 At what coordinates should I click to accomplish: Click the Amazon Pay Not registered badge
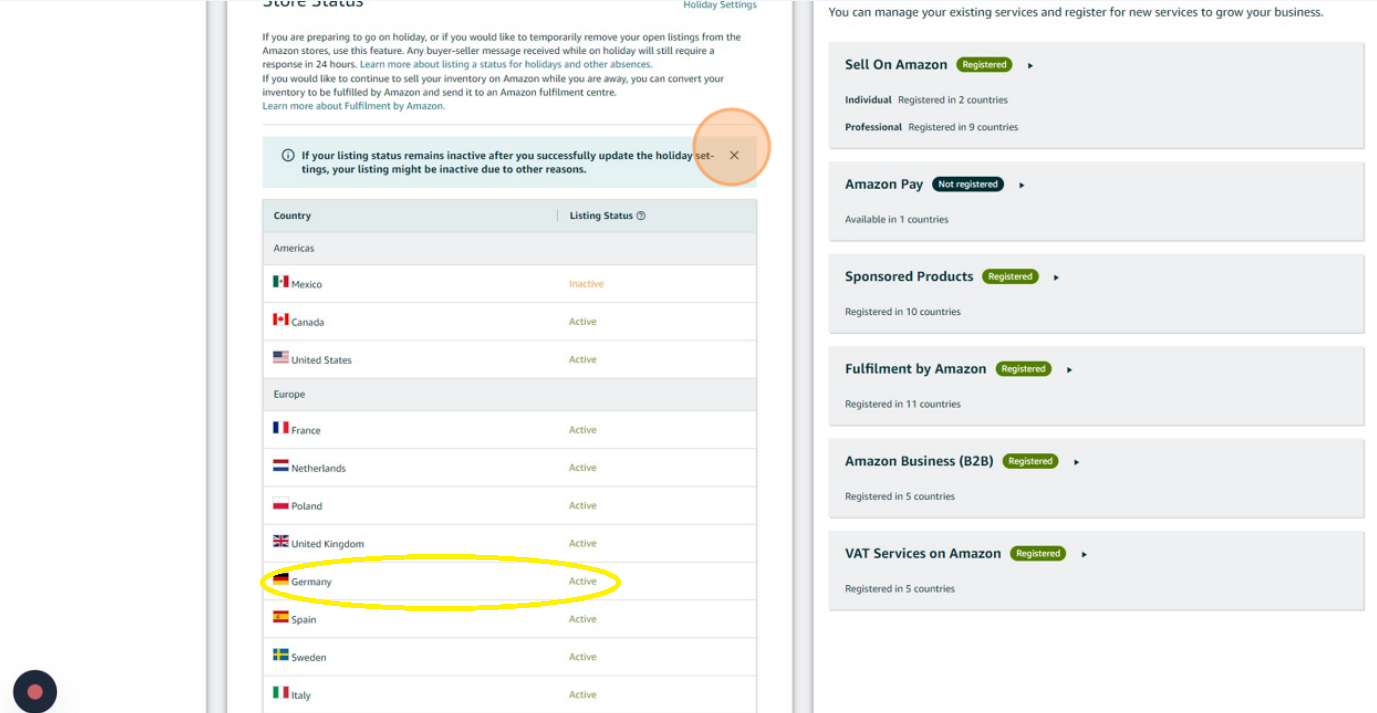pos(967,185)
